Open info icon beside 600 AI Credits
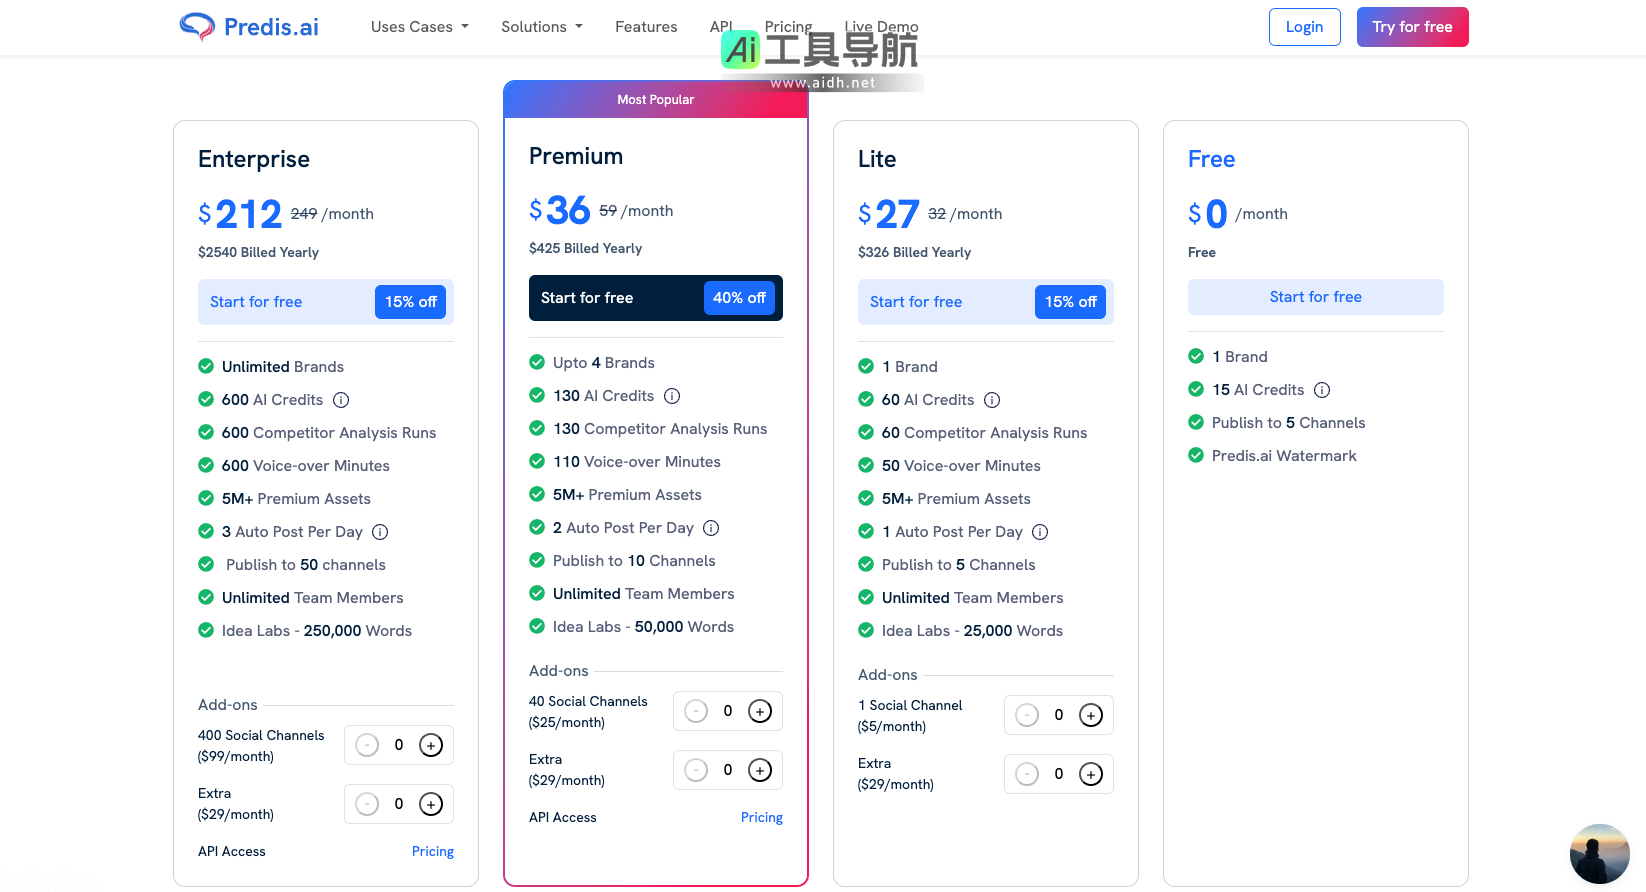1646x892 pixels. [x=341, y=400]
